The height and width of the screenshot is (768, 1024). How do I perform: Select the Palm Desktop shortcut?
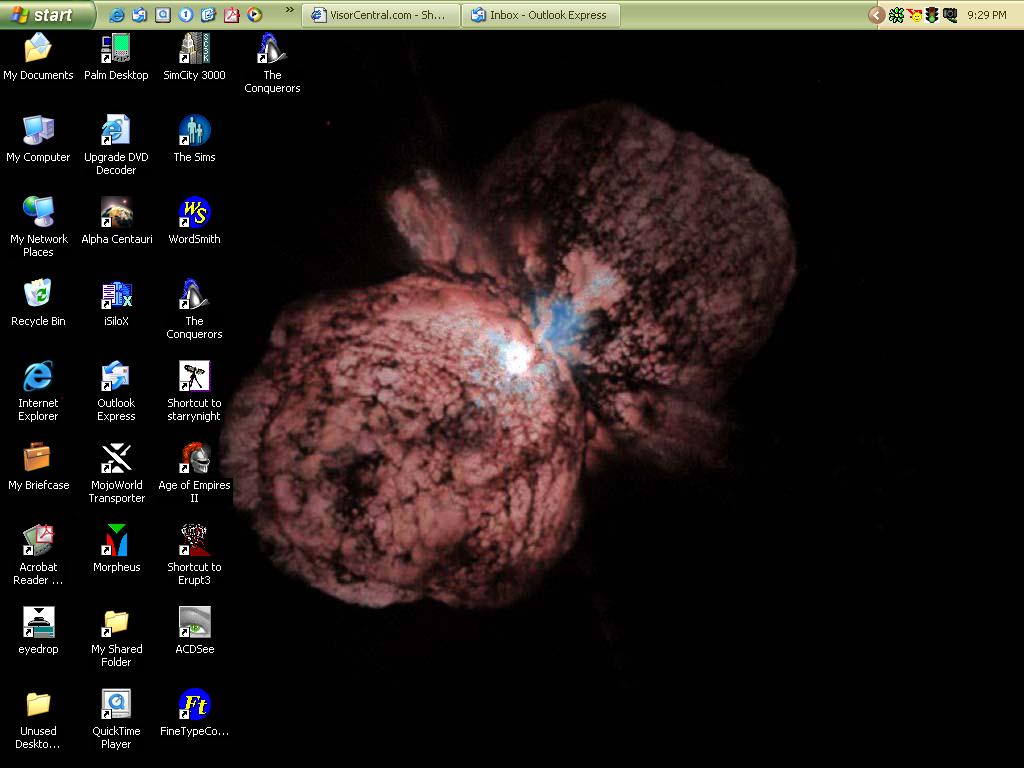[116, 49]
